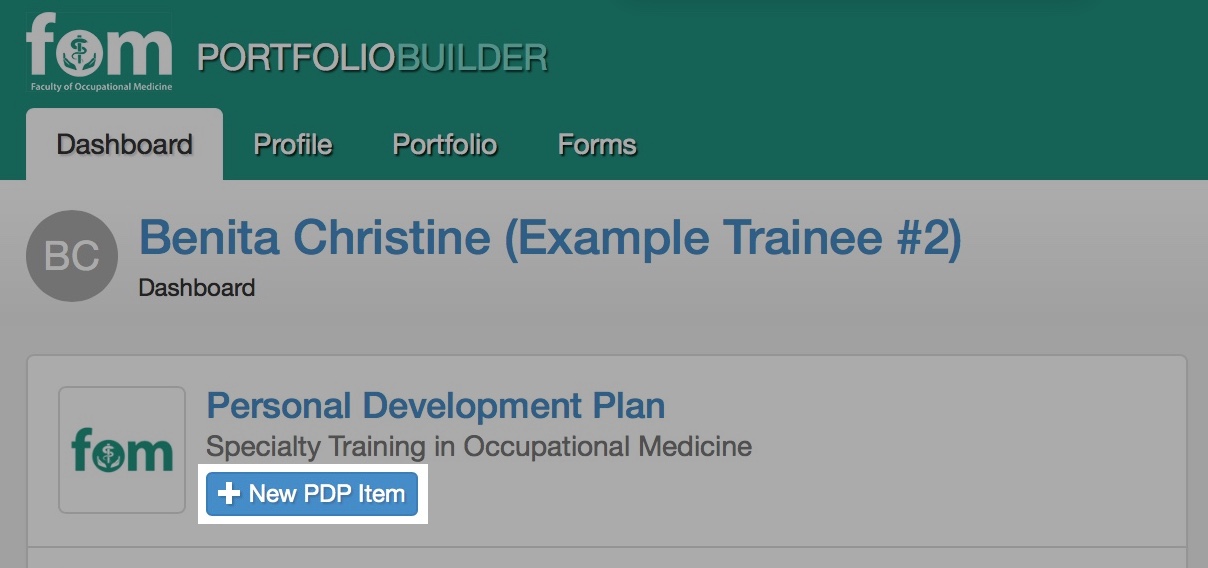Click the PORTFOLIOBUILDER title text
This screenshot has height=568, width=1208.
pyautogui.click(x=372, y=58)
